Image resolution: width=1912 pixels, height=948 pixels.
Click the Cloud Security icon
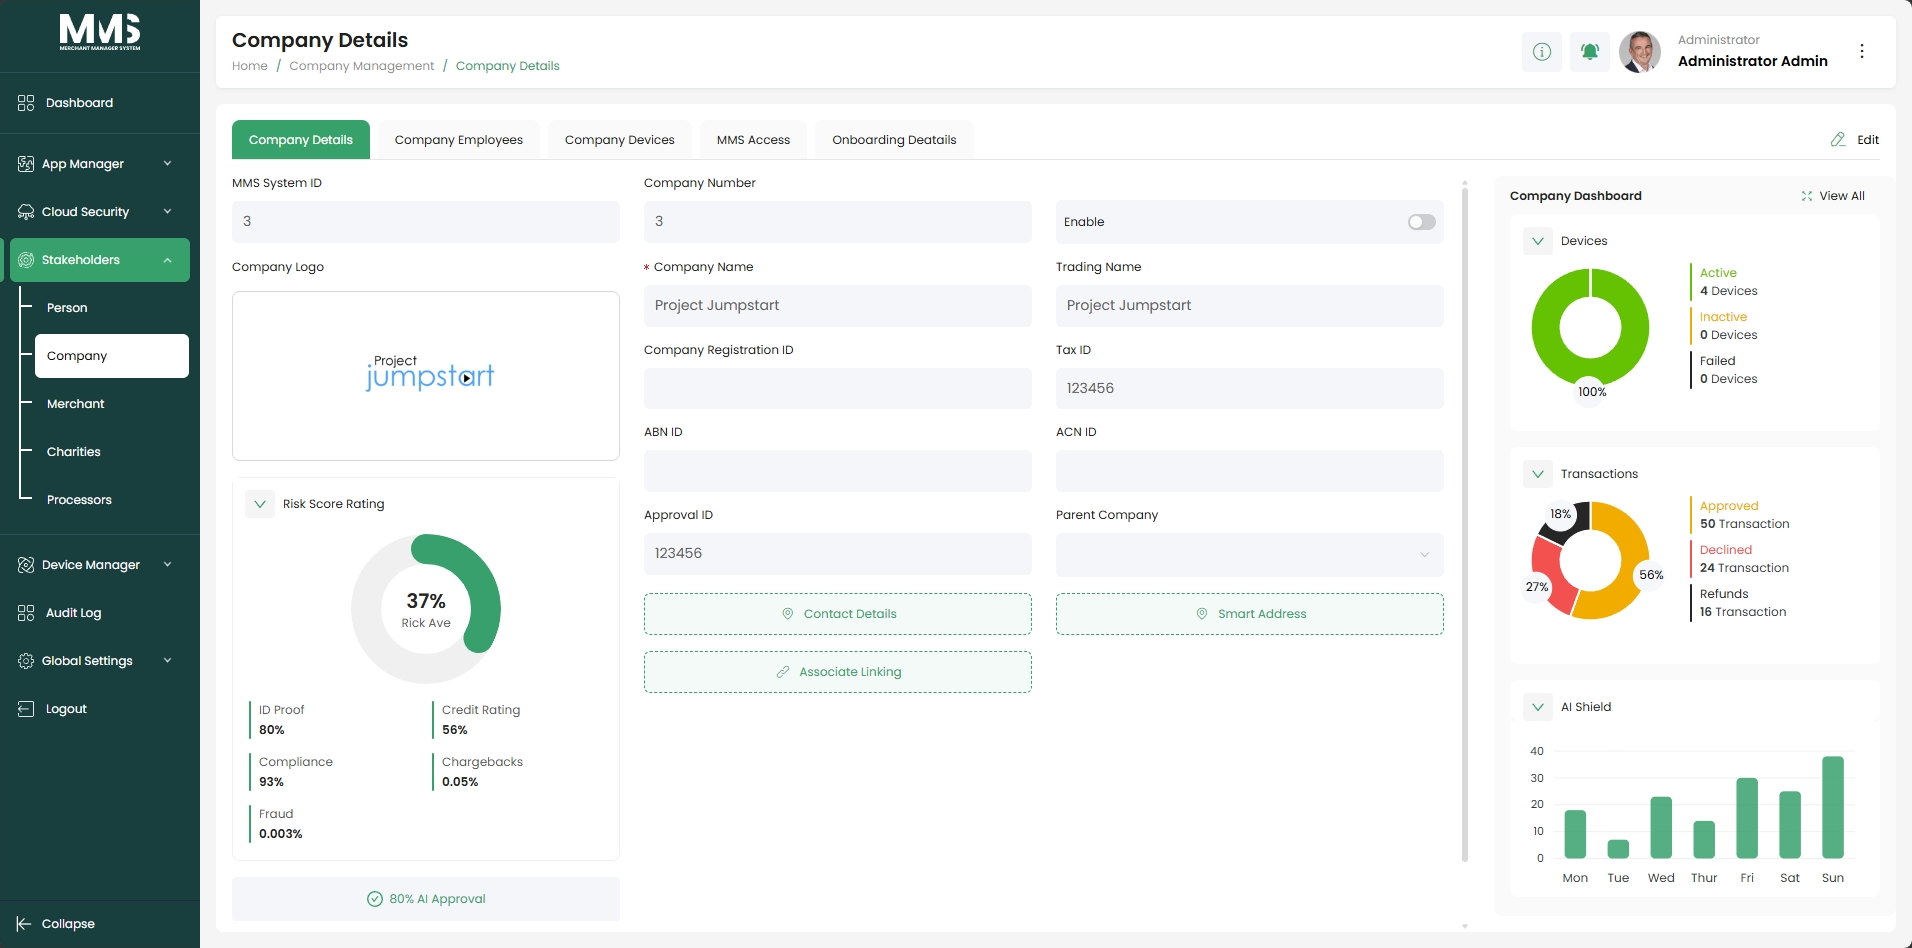tap(26, 212)
